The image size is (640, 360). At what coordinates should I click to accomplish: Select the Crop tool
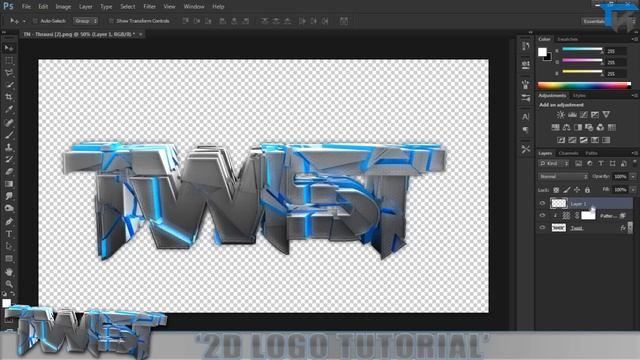9,97
